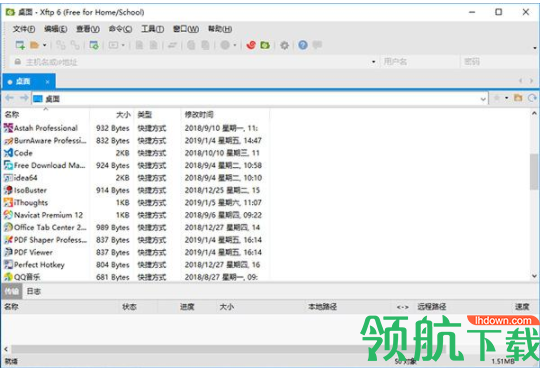
Task: Open the 文件(F) menu
Action: click(24, 29)
